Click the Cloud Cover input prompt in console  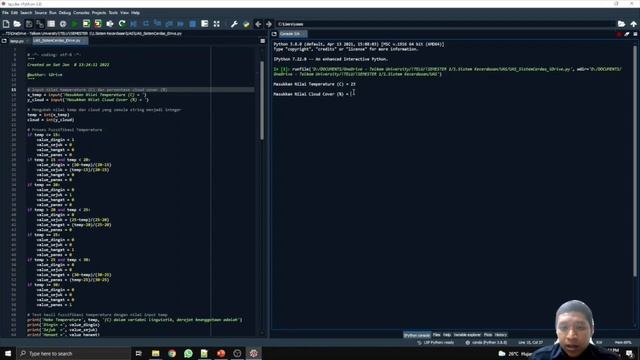(312, 94)
